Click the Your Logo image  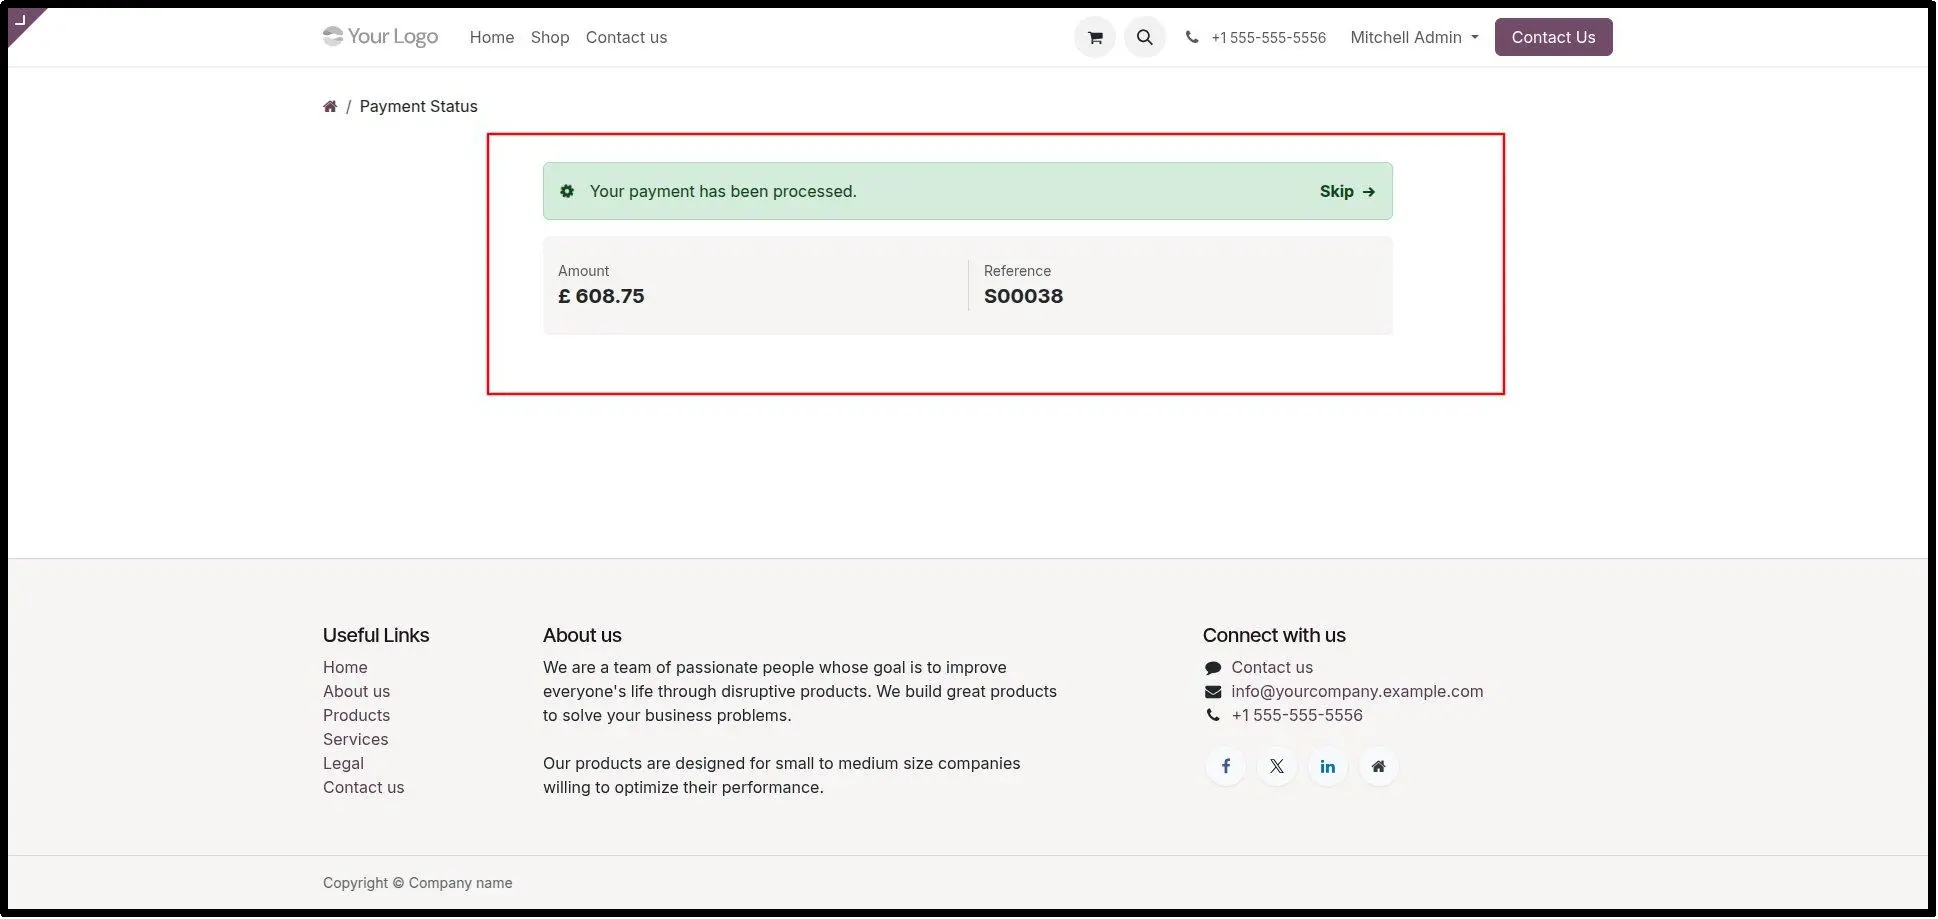[x=381, y=37]
